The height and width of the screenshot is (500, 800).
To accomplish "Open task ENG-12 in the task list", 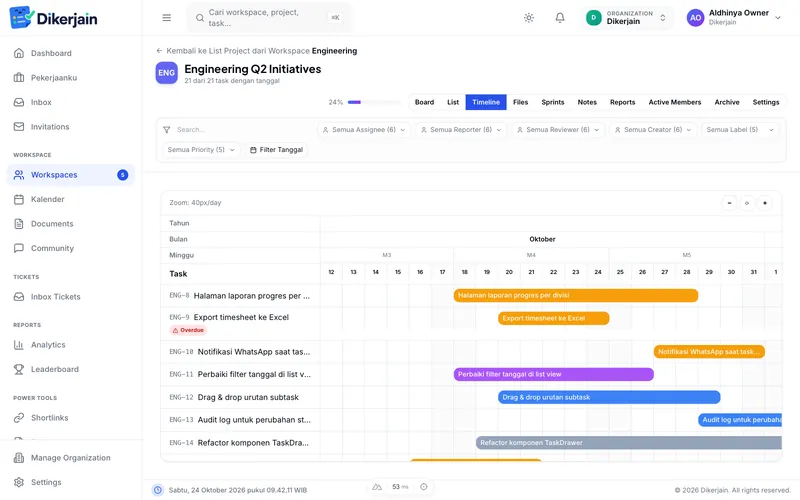I will (240, 397).
